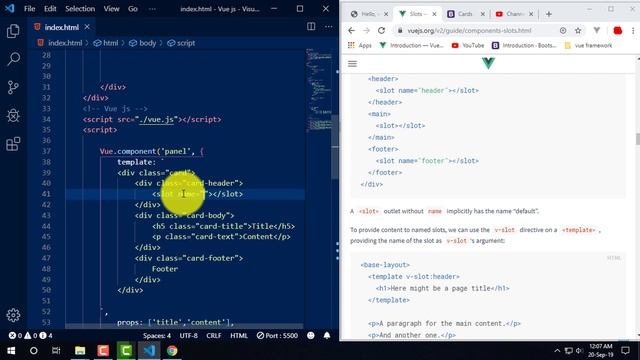Click the Vue devtools extension icon
The height and width of the screenshot is (360, 640).
(x=597, y=31)
